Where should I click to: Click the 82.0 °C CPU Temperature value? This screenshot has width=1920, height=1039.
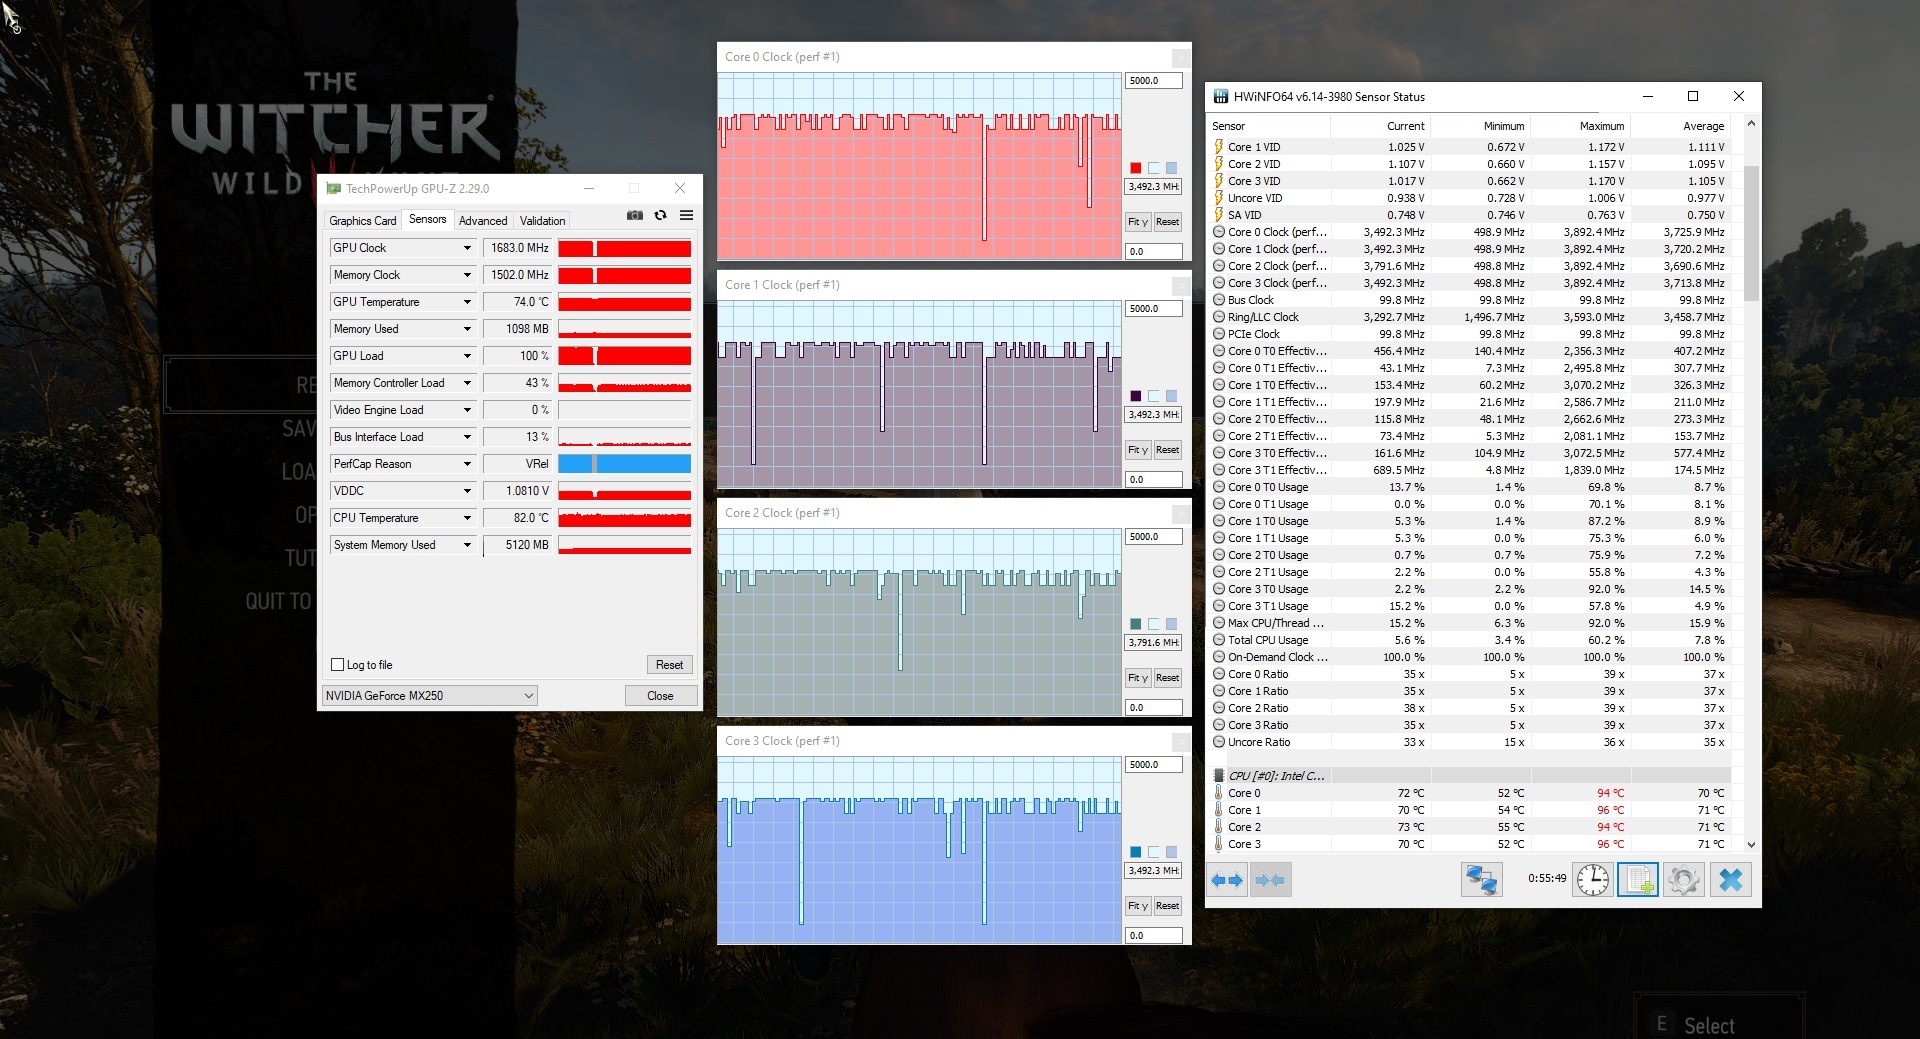[x=518, y=518]
